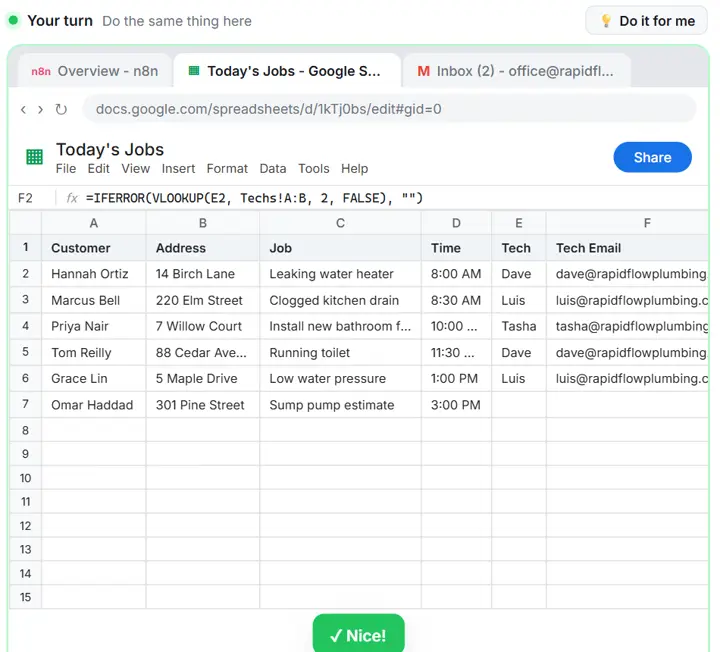
Task: Reload the page with refresh icon
Action: coord(61,109)
